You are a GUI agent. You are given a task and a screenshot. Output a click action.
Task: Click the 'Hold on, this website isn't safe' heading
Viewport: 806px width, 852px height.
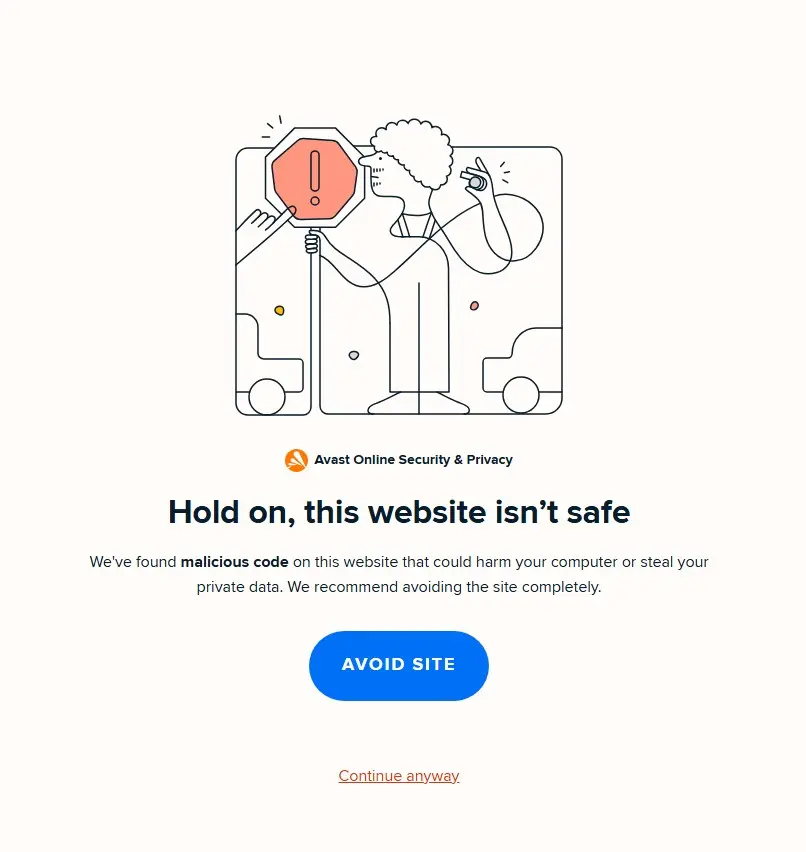click(399, 512)
